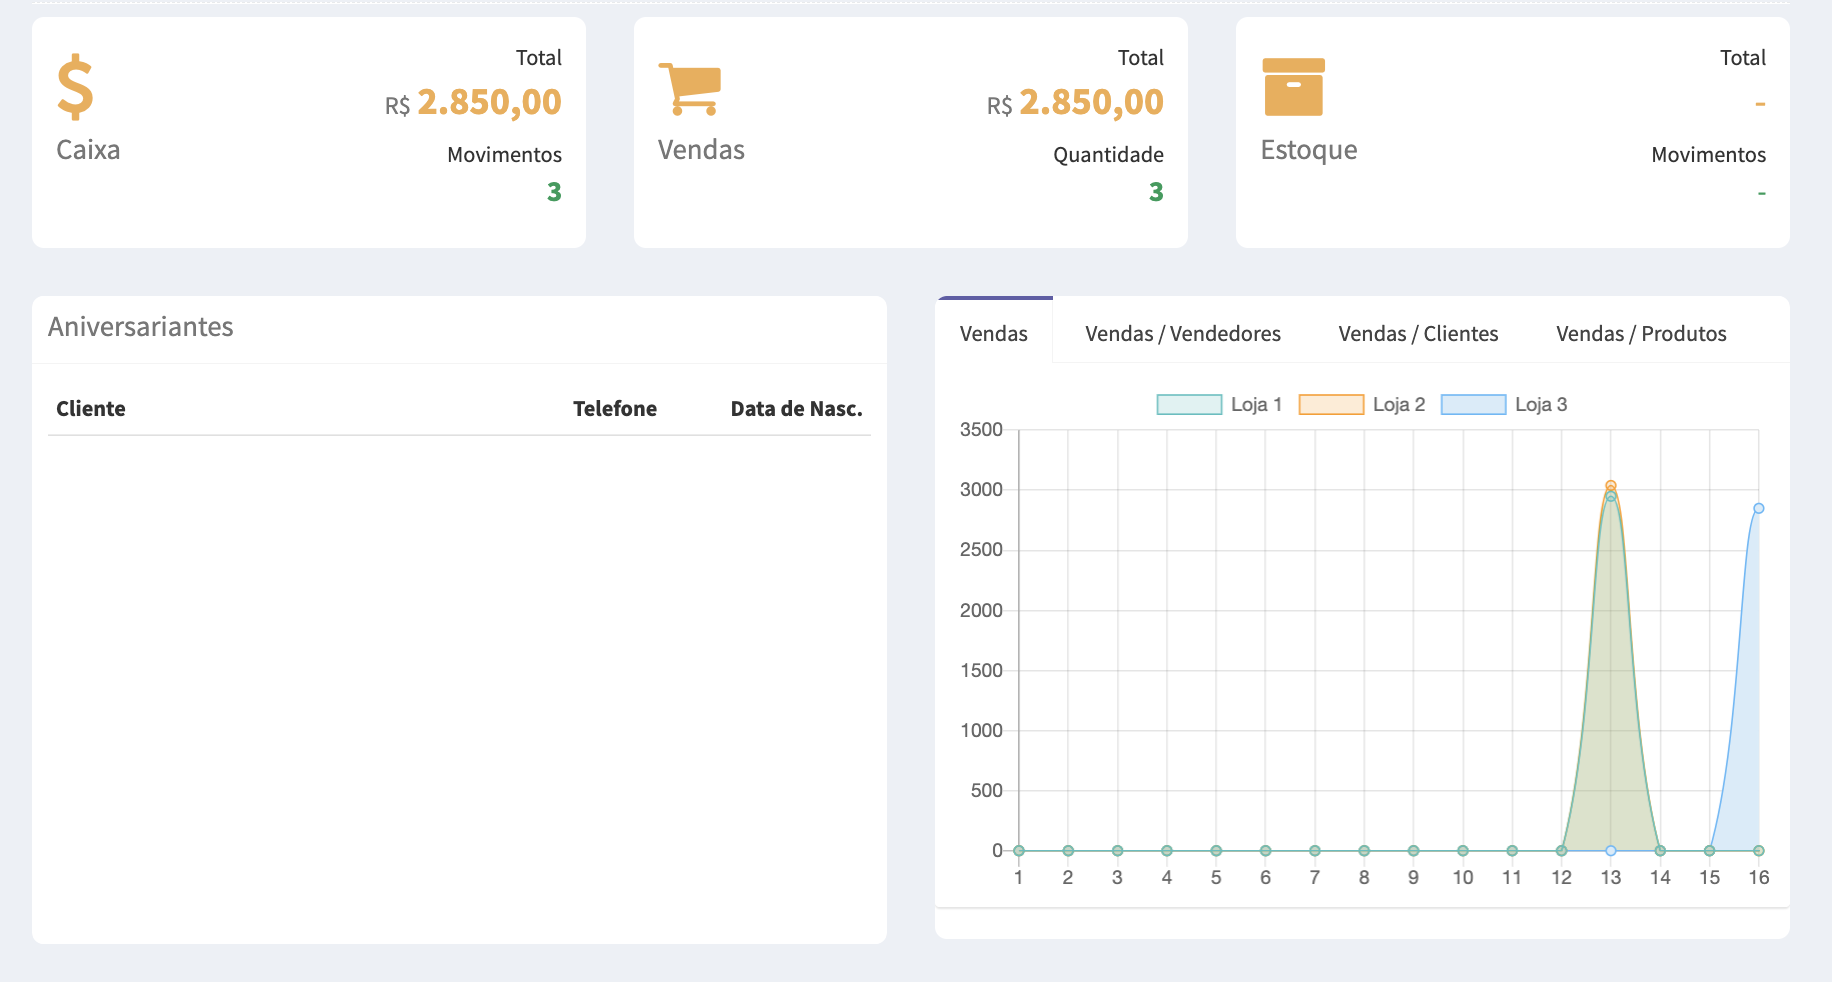1832x982 pixels.
Task: Click the Estoque box icon
Action: 1293,87
